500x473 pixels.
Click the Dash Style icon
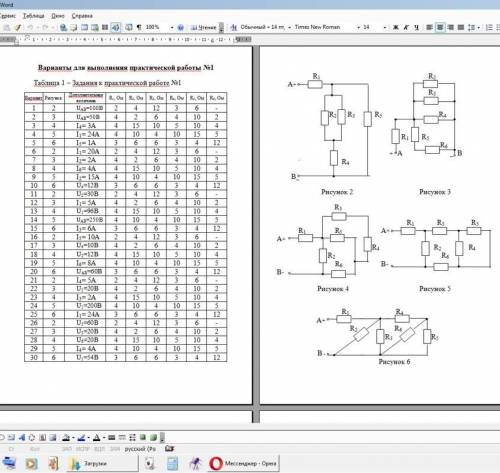[122, 437]
